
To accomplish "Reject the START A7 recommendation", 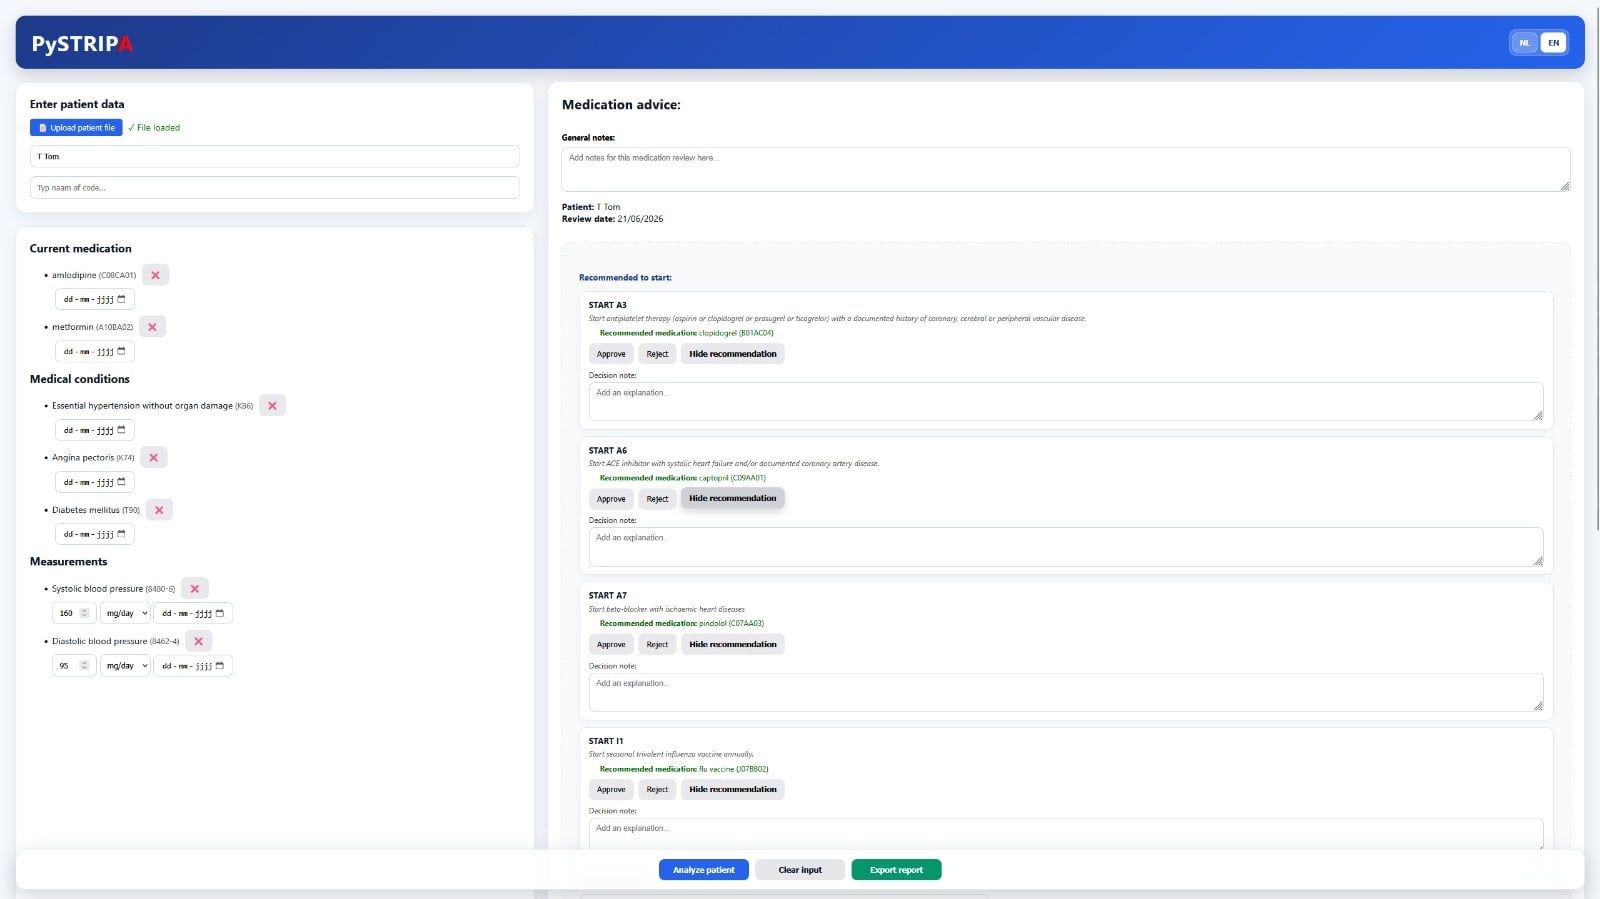I will click(x=657, y=645).
